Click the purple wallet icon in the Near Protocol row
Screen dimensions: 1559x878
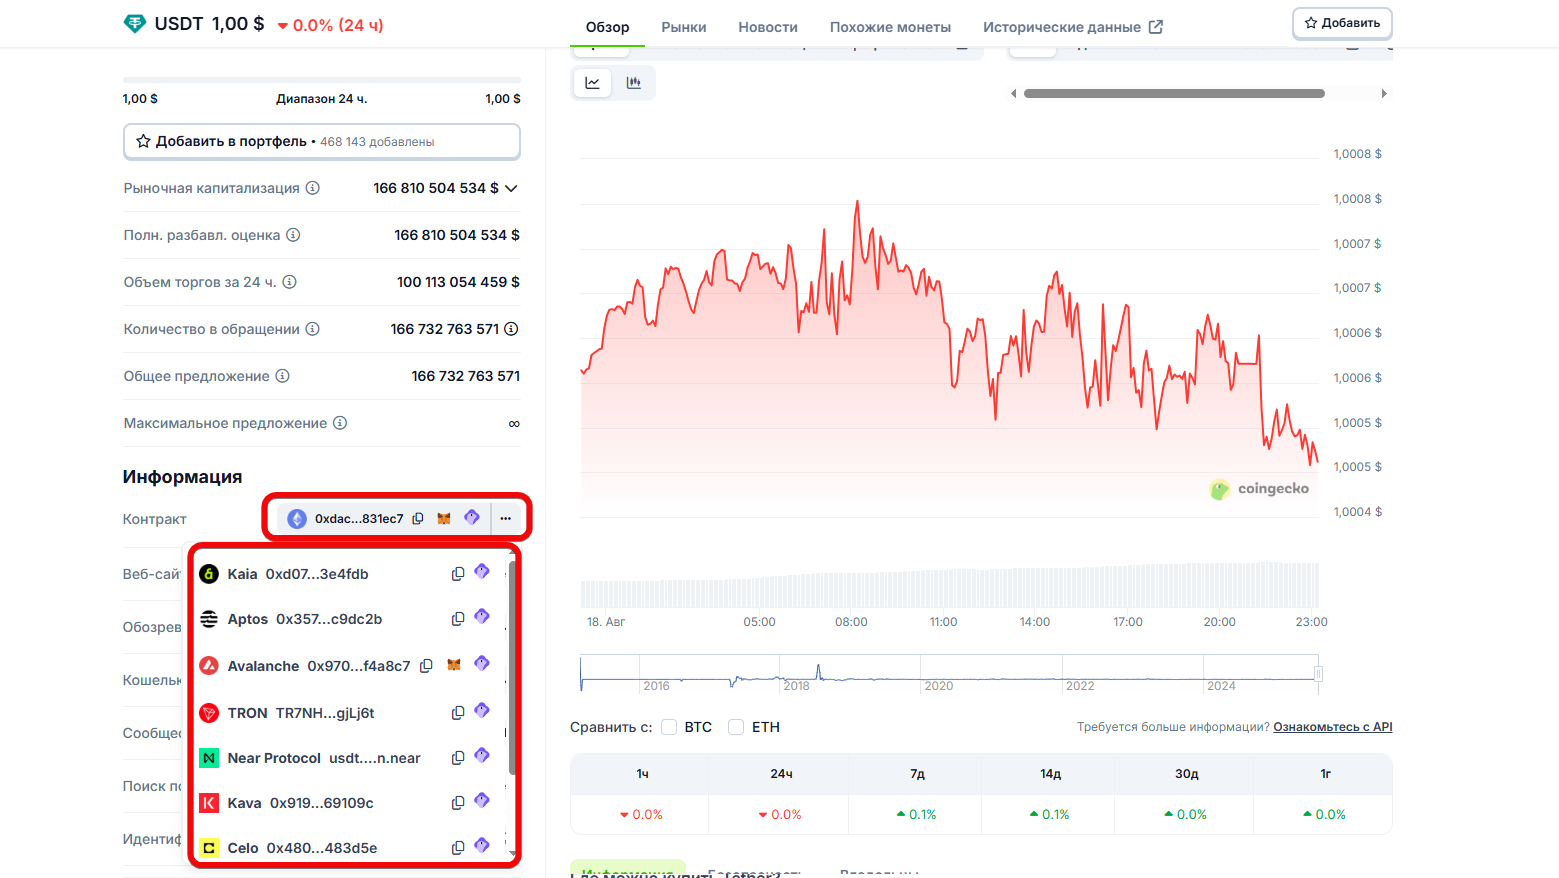(482, 756)
